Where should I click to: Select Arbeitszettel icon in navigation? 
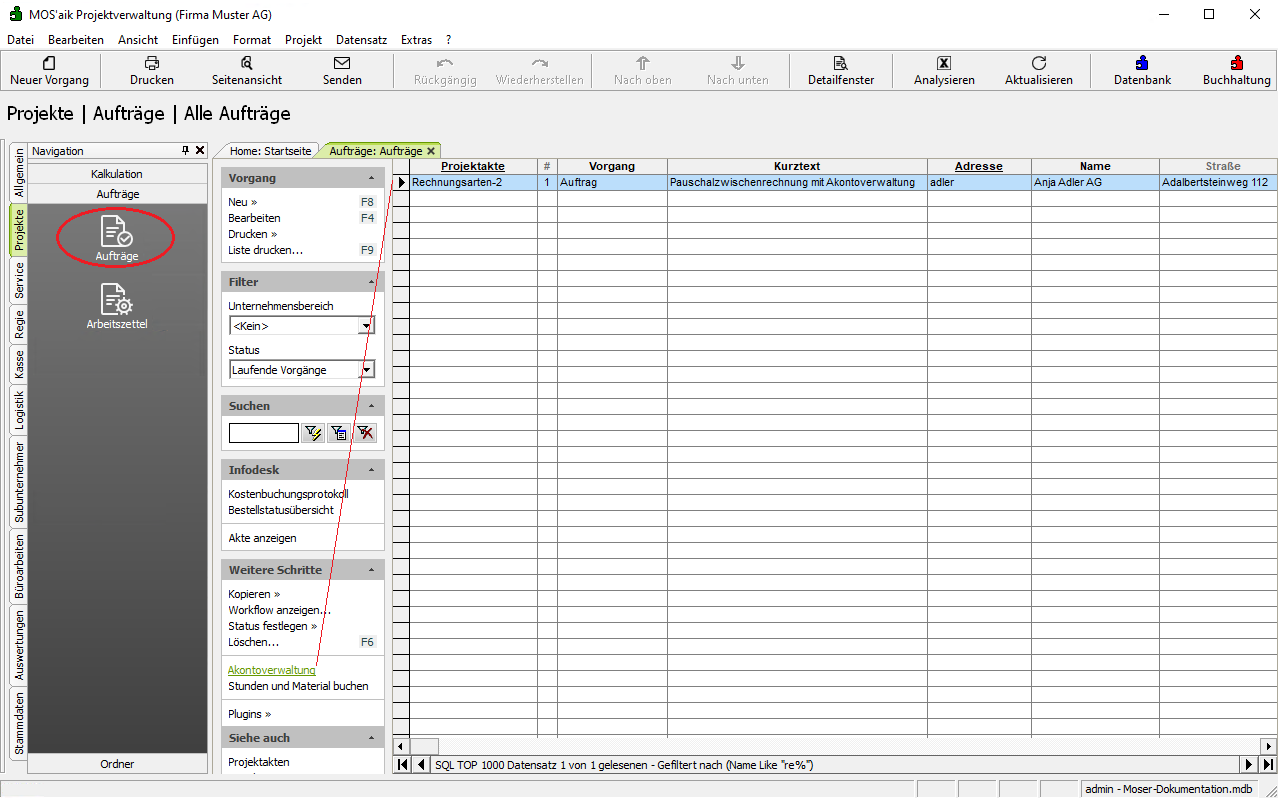click(x=117, y=306)
